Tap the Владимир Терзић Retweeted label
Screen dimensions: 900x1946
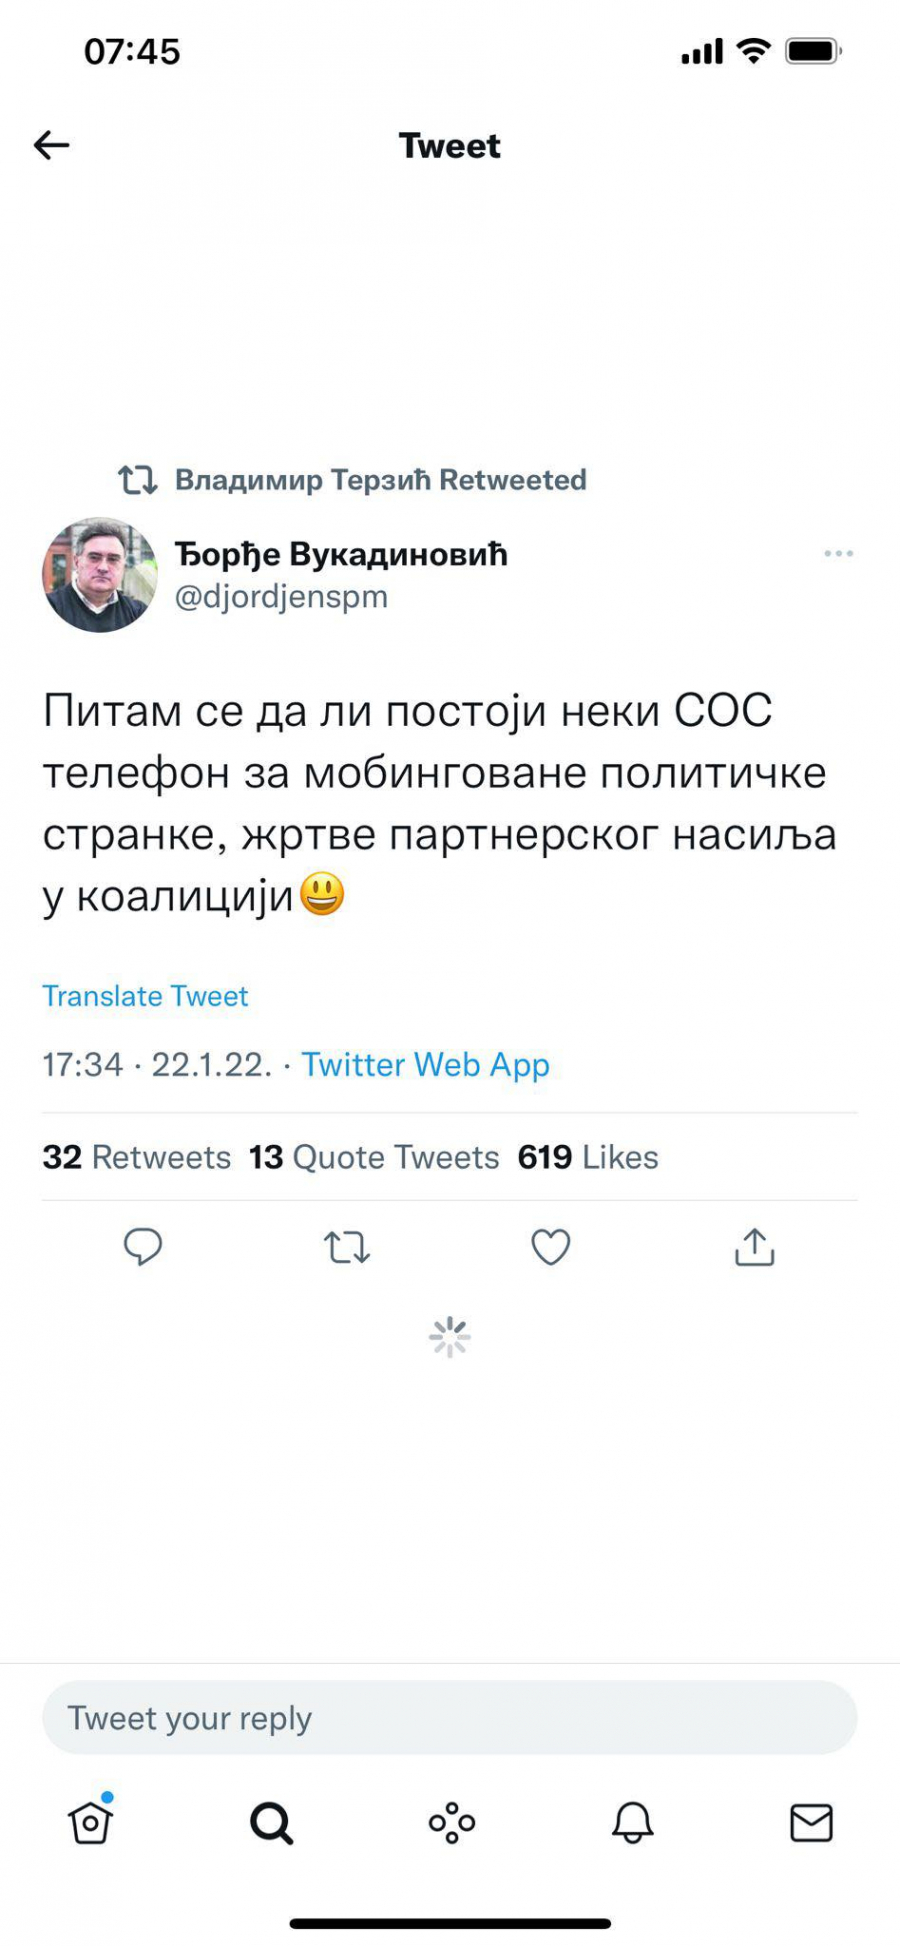pyautogui.click(x=380, y=480)
